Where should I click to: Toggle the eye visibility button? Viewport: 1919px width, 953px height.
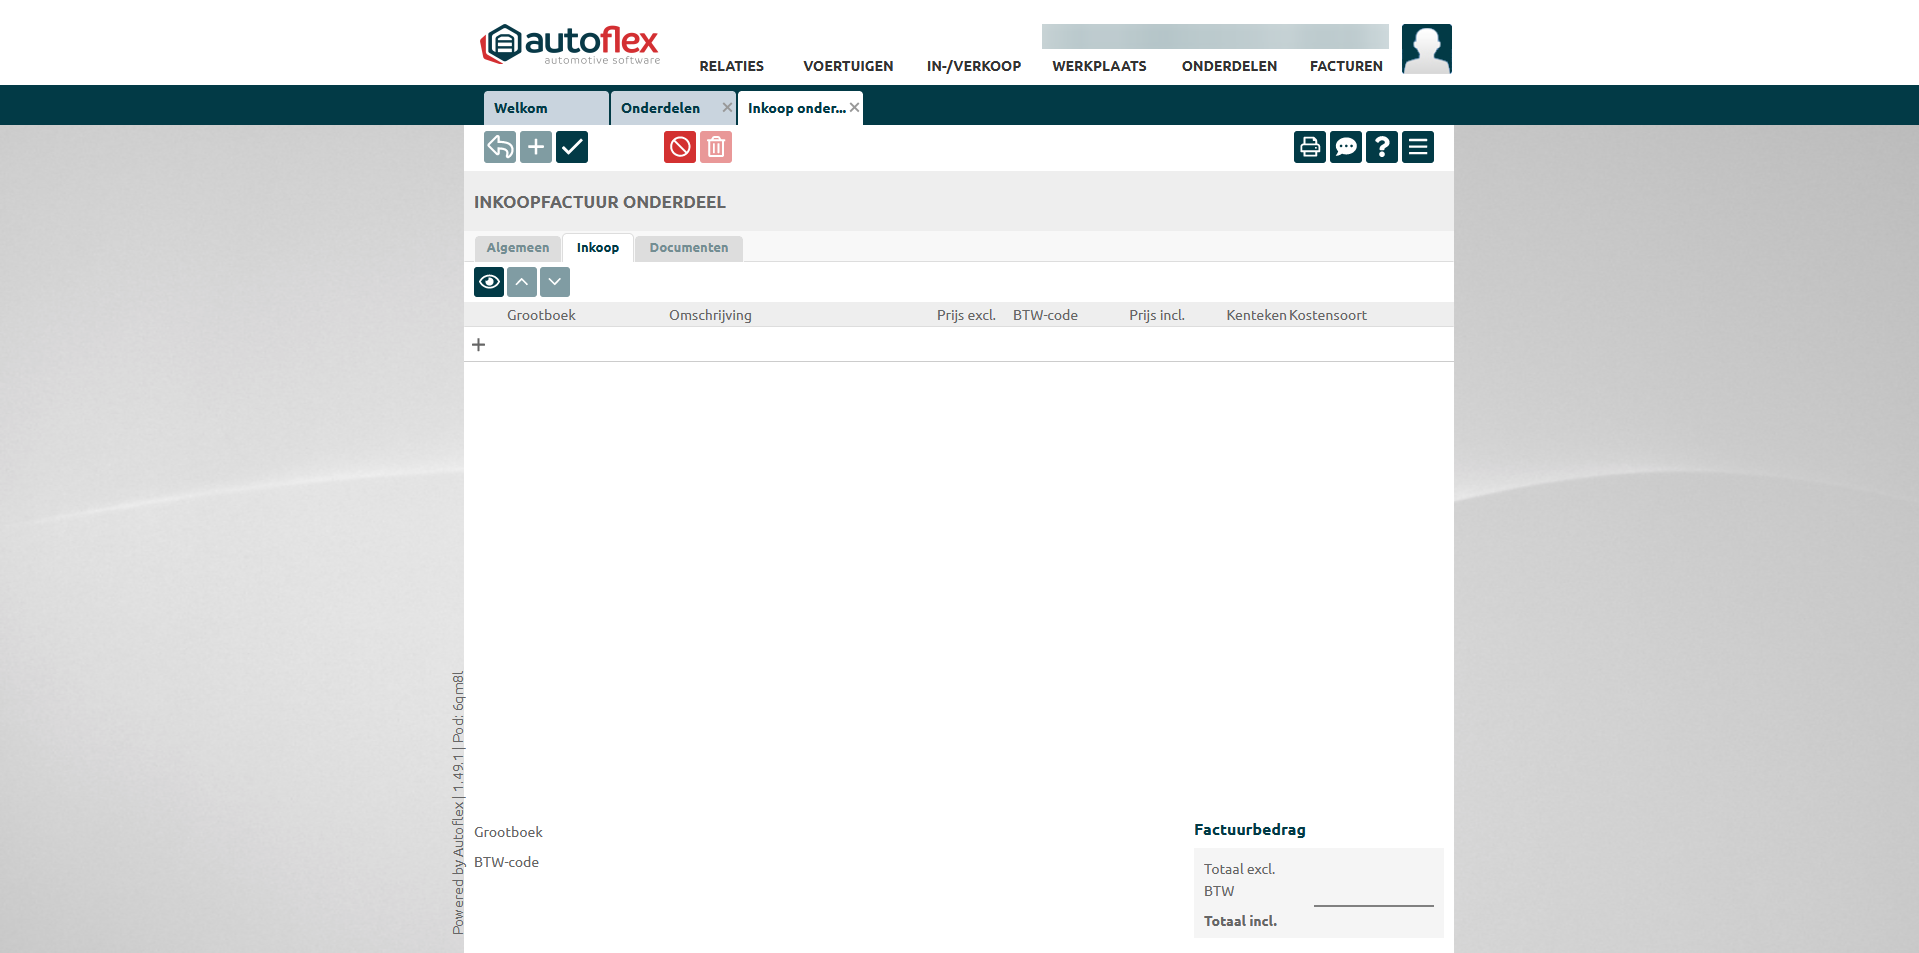[489, 282]
